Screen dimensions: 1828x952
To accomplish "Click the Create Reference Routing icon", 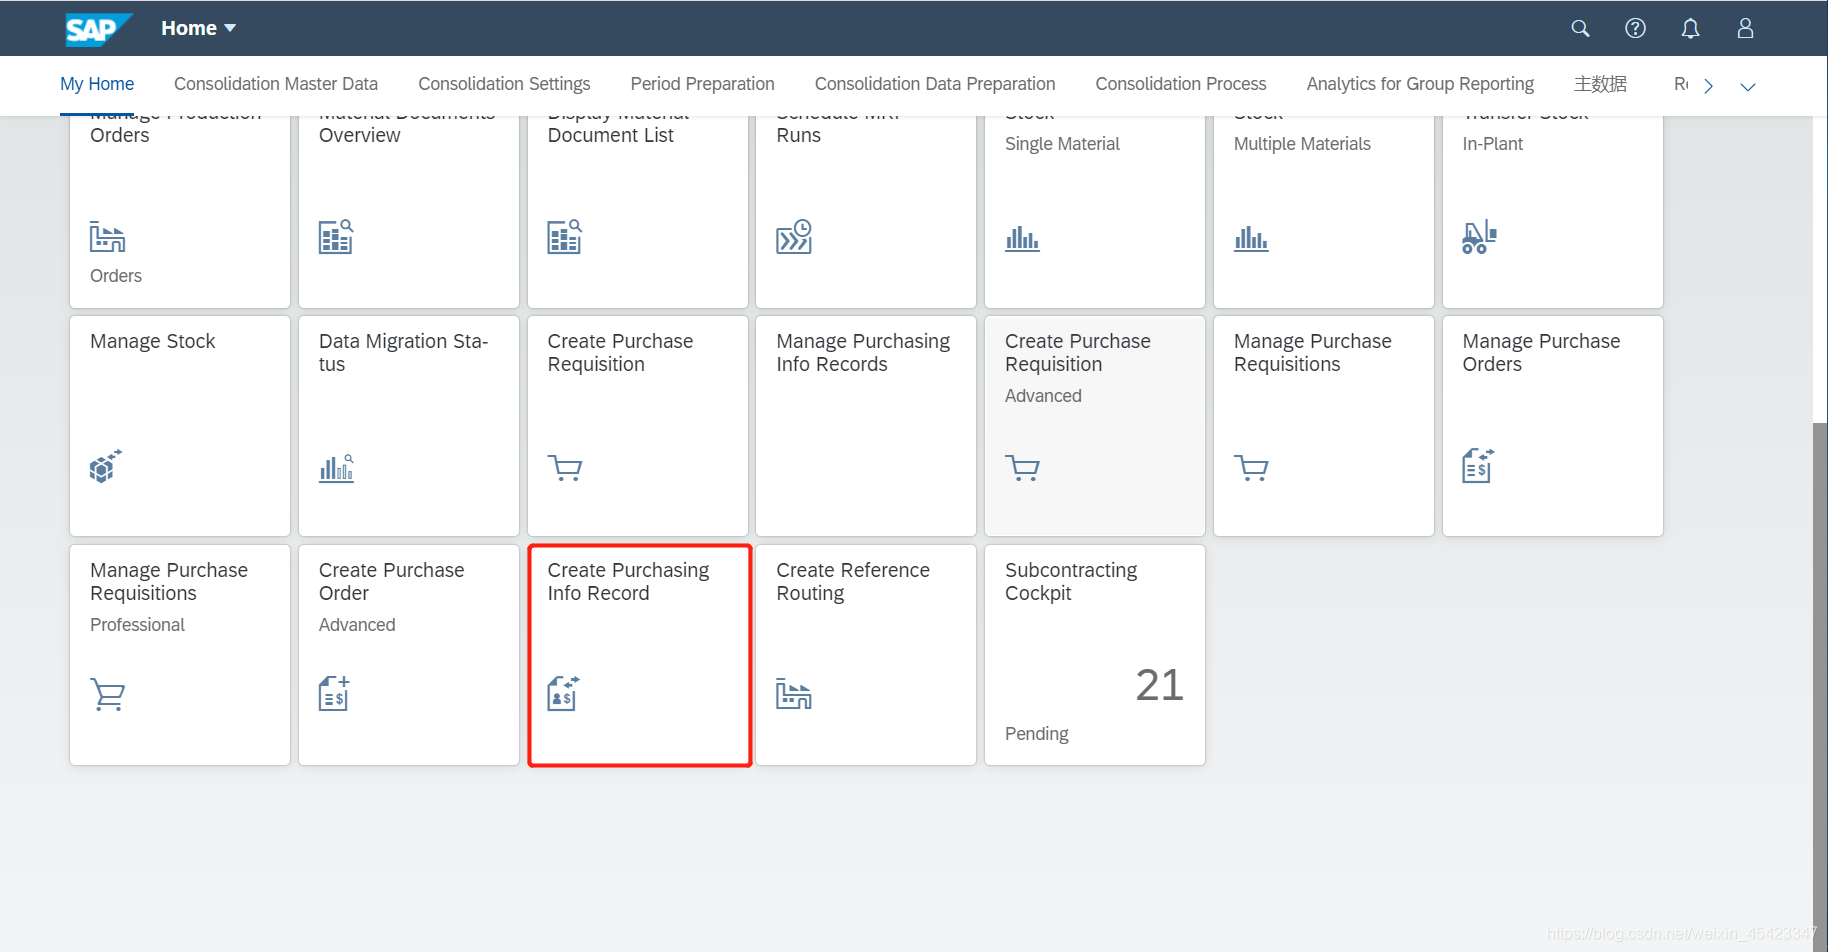I will [x=794, y=694].
